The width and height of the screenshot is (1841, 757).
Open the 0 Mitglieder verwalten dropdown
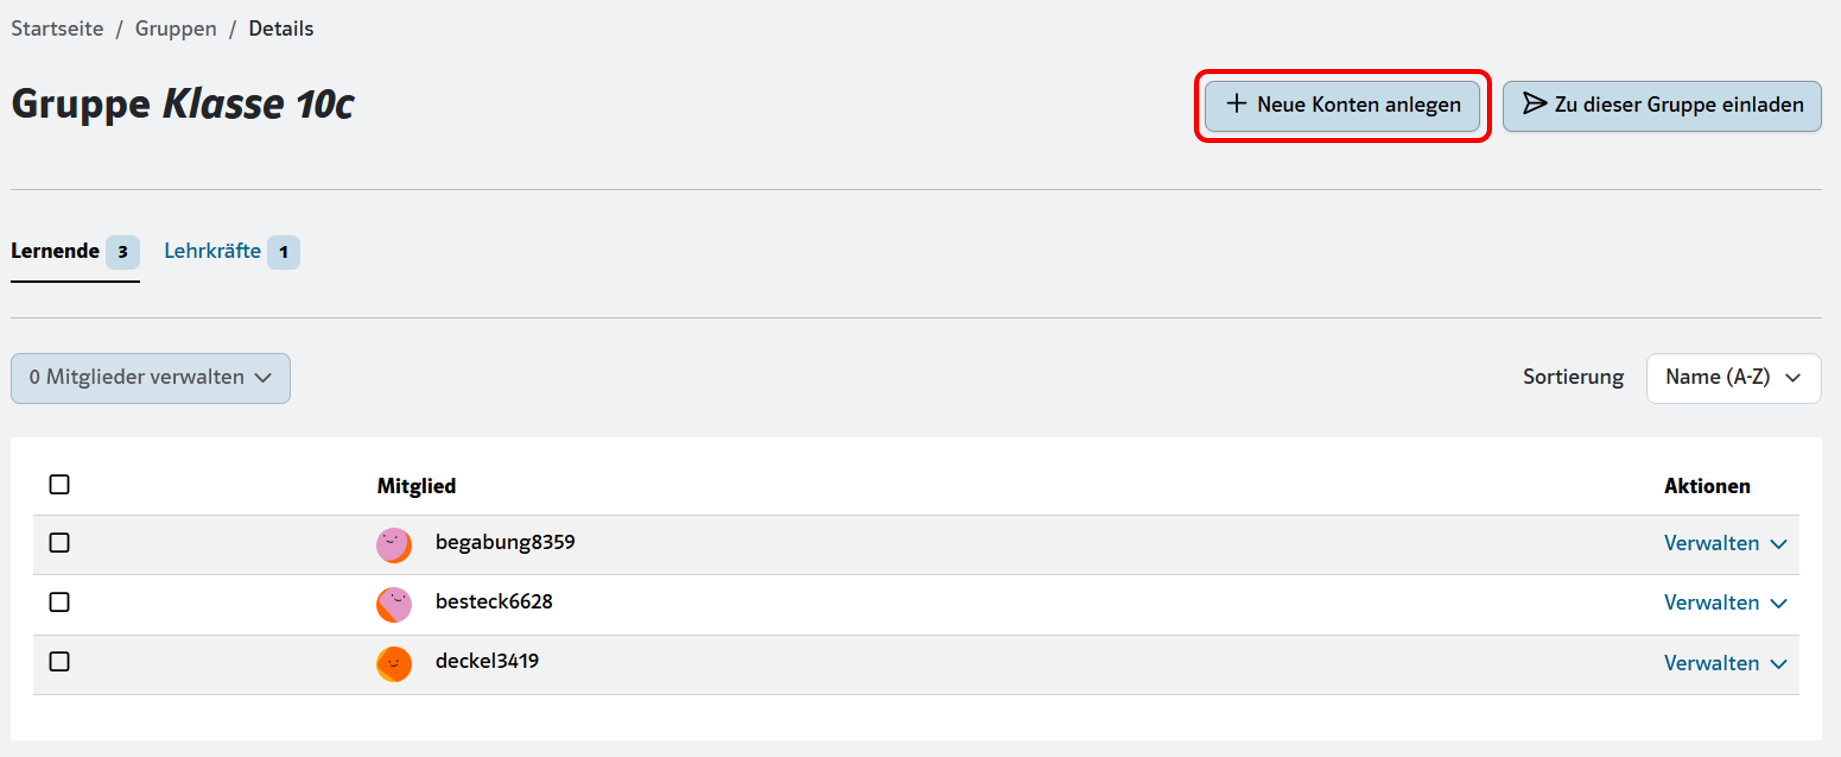point(151,378)
